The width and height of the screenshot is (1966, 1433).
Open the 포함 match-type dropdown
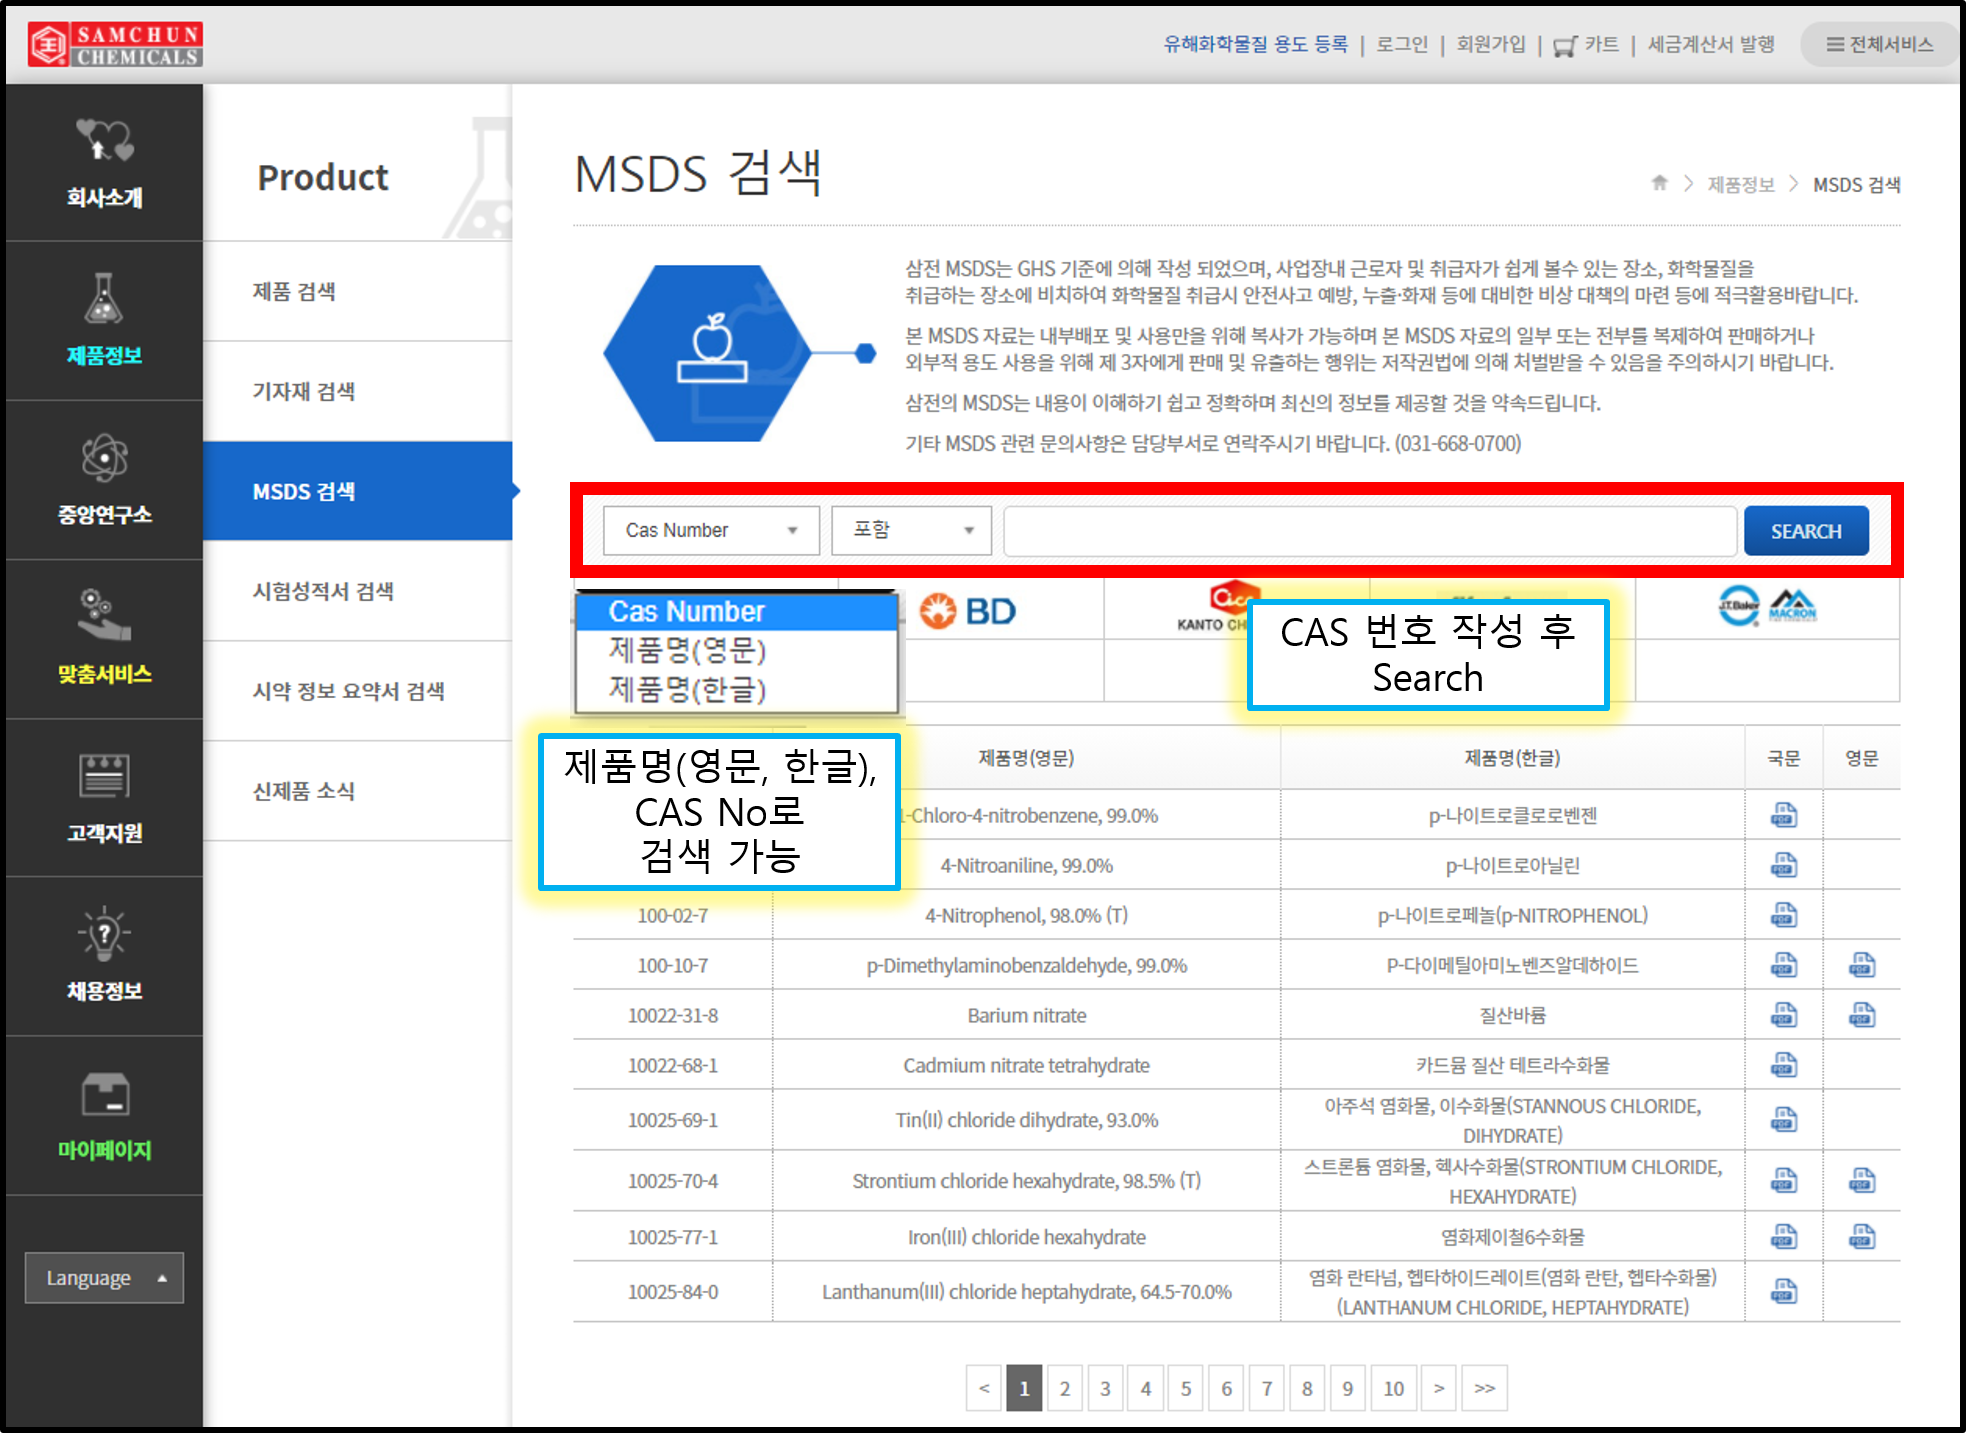(911, 530)
